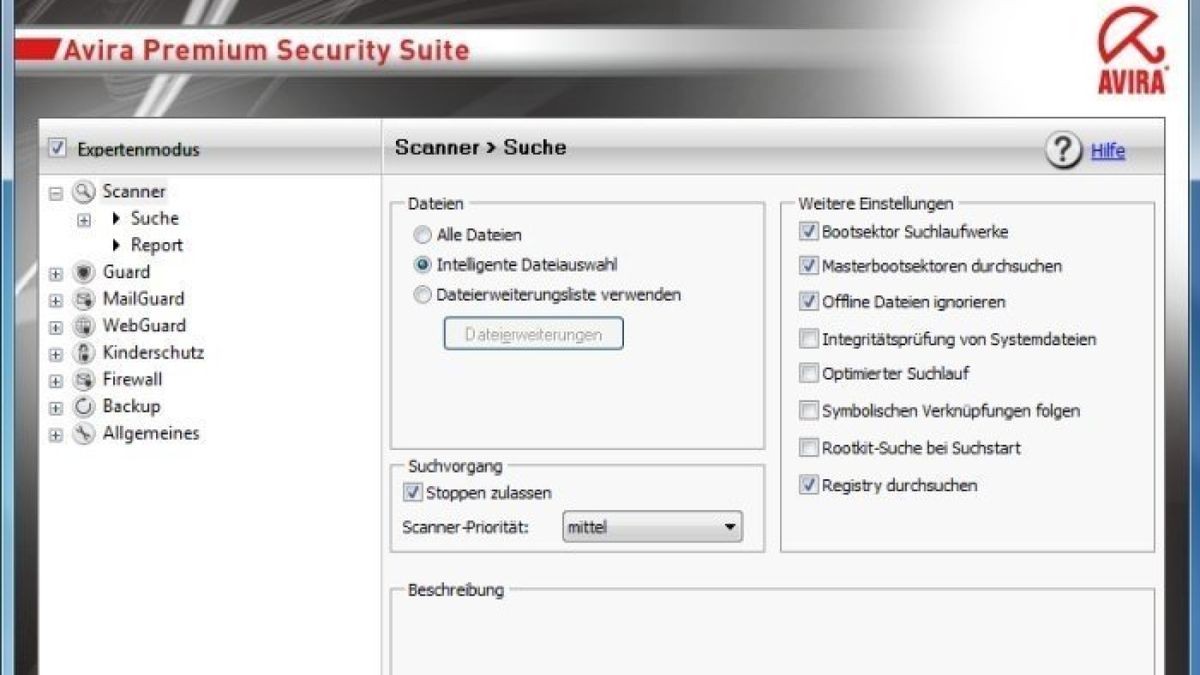This screenshot has height=675, width=1200.
Task: Enable Rootkit-Suche bei Suchstart
Action: tap(809, 448)
